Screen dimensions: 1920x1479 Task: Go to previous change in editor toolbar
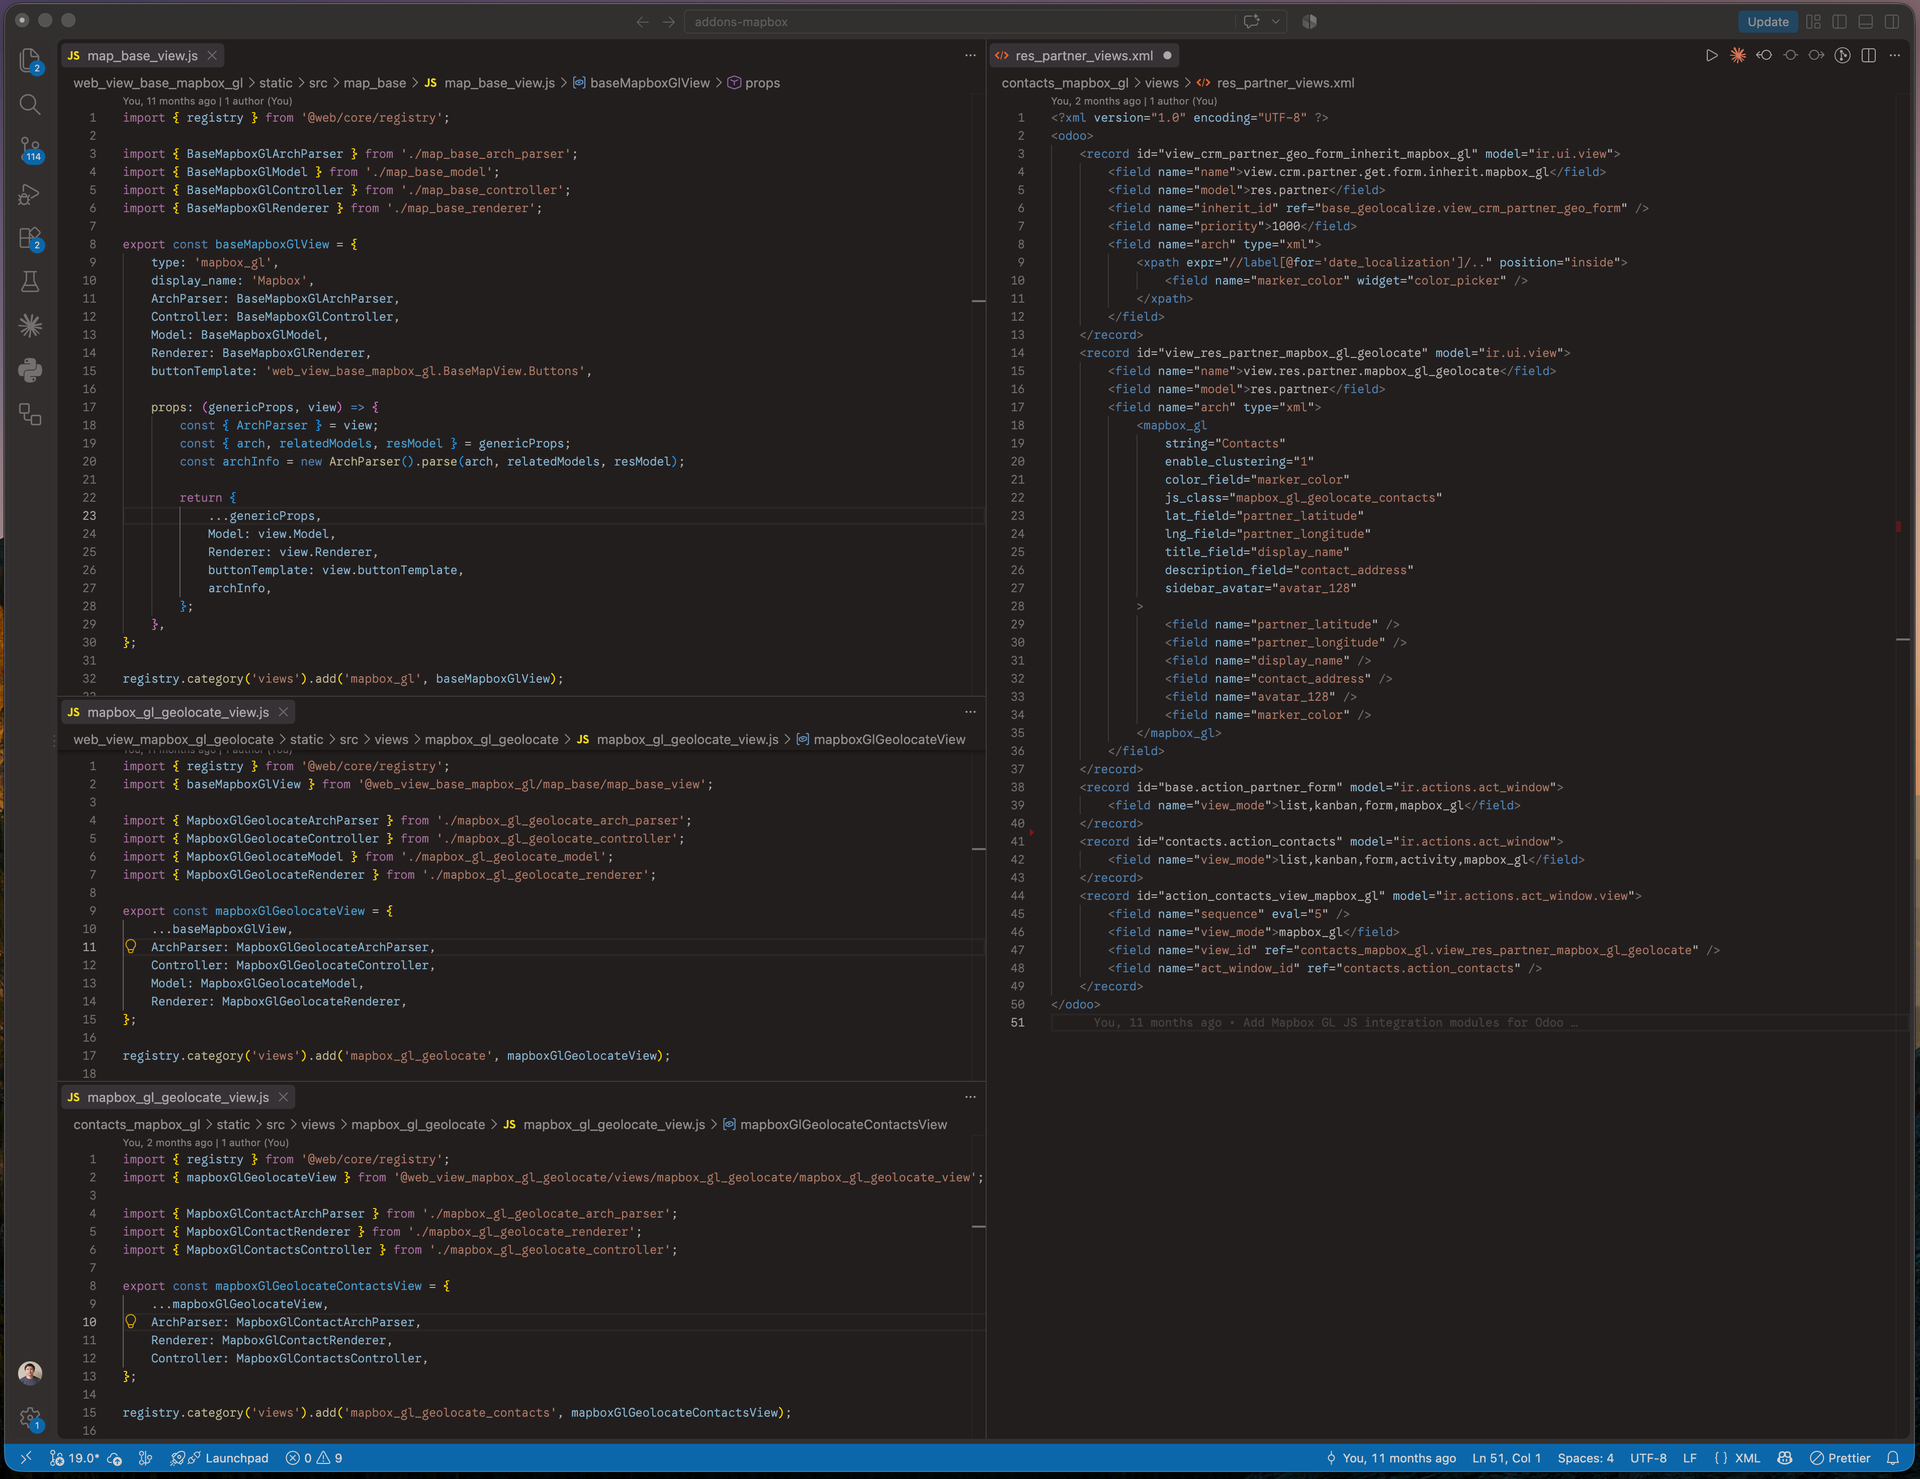tap(1764, 56)
